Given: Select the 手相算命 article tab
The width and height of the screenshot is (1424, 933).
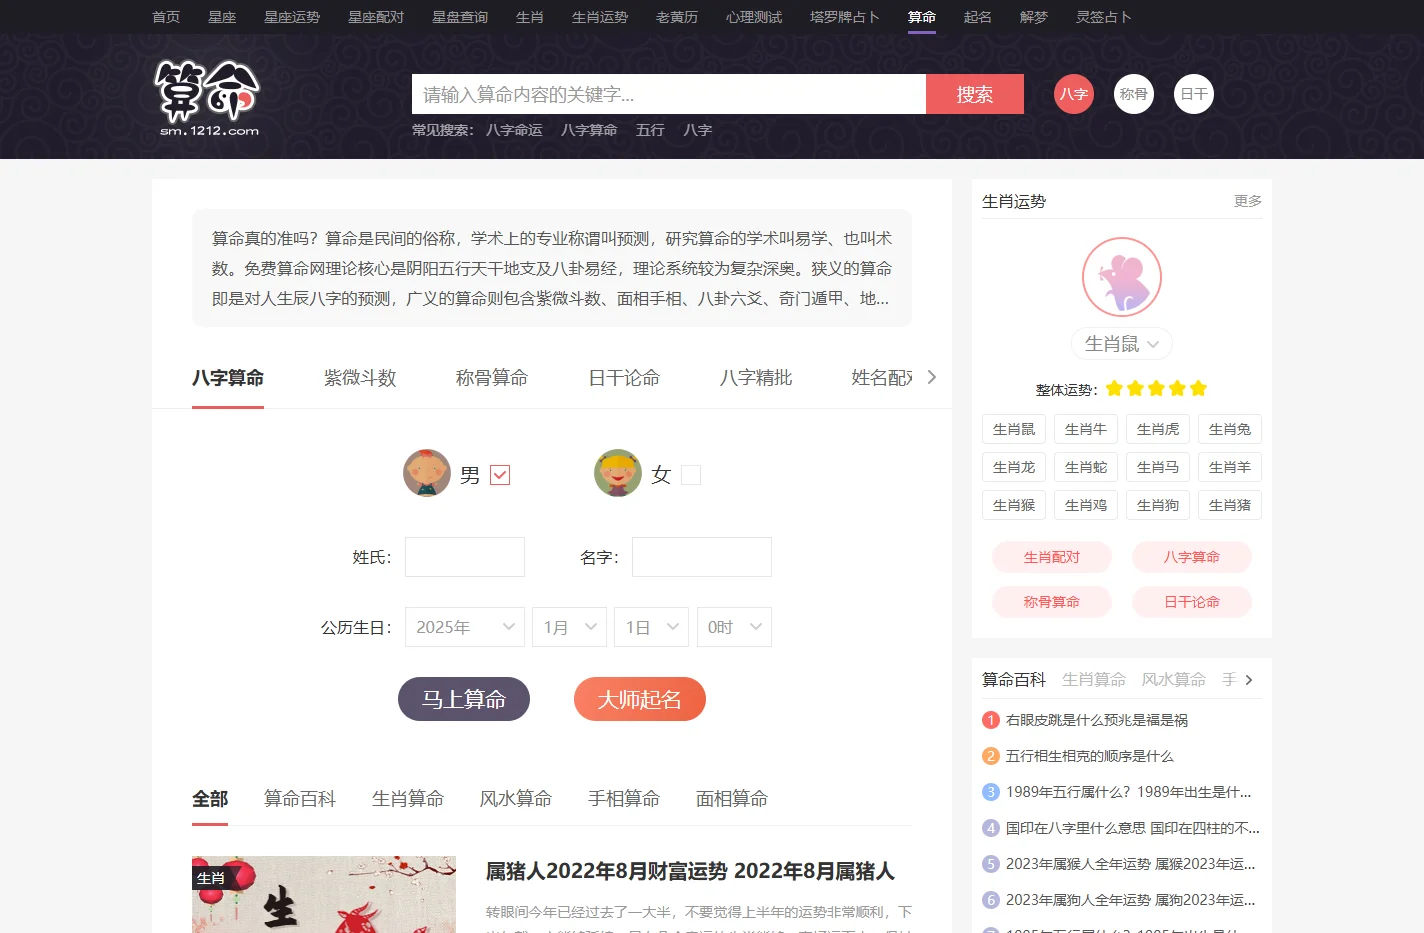Looking at the screenshot, I should pyautogui.click(x=624, y=799).
